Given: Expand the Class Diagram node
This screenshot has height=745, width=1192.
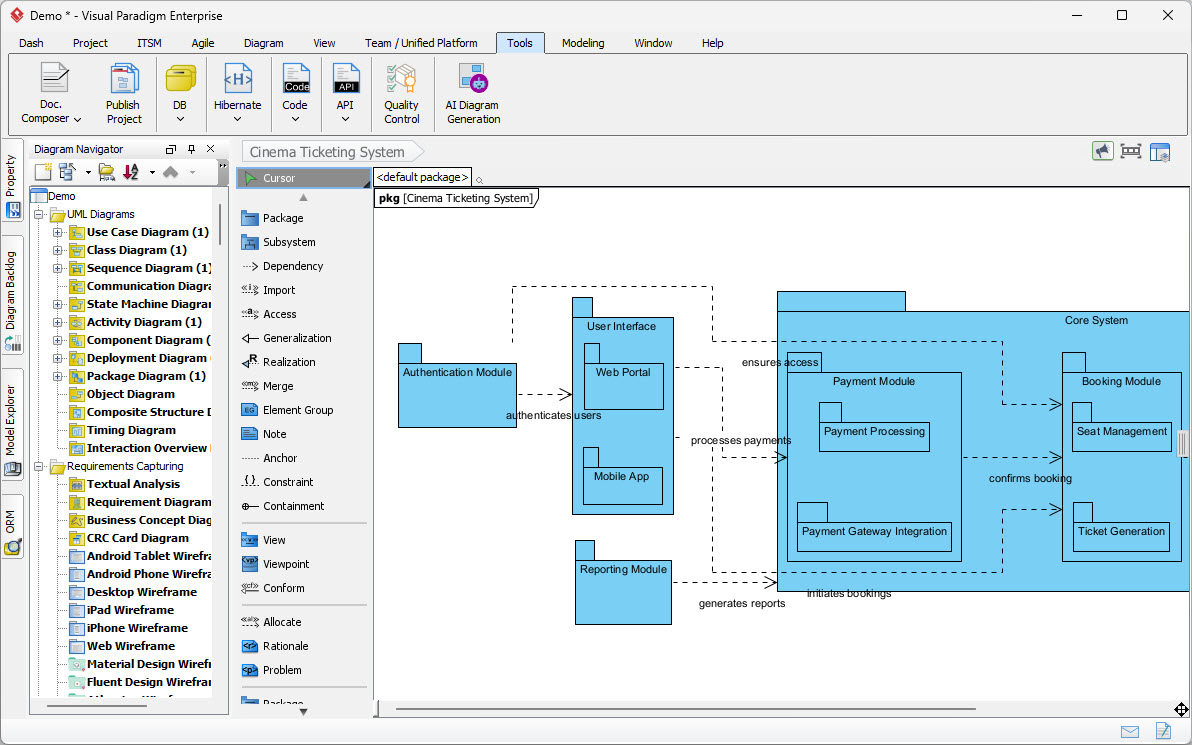Looking at the screenshot, I should click(58, 250).
